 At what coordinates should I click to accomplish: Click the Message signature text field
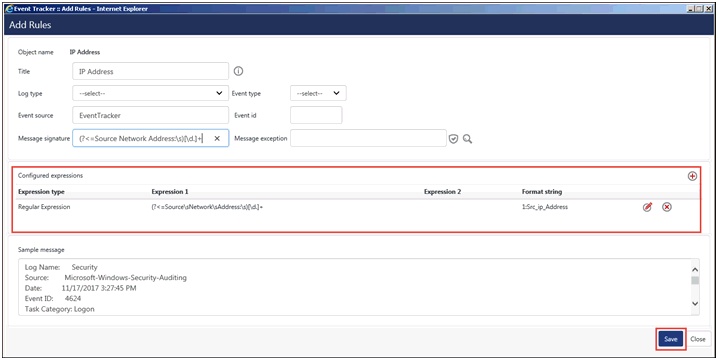coord(151,138)
